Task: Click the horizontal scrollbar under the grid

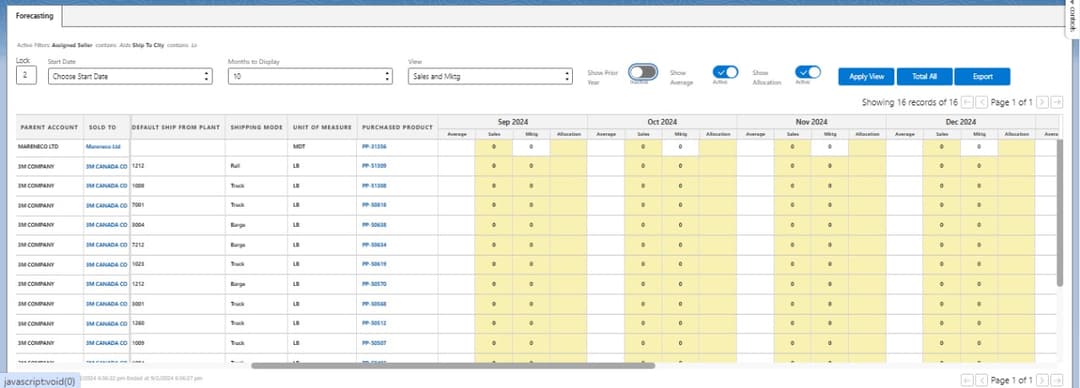Action: (453, 365)
